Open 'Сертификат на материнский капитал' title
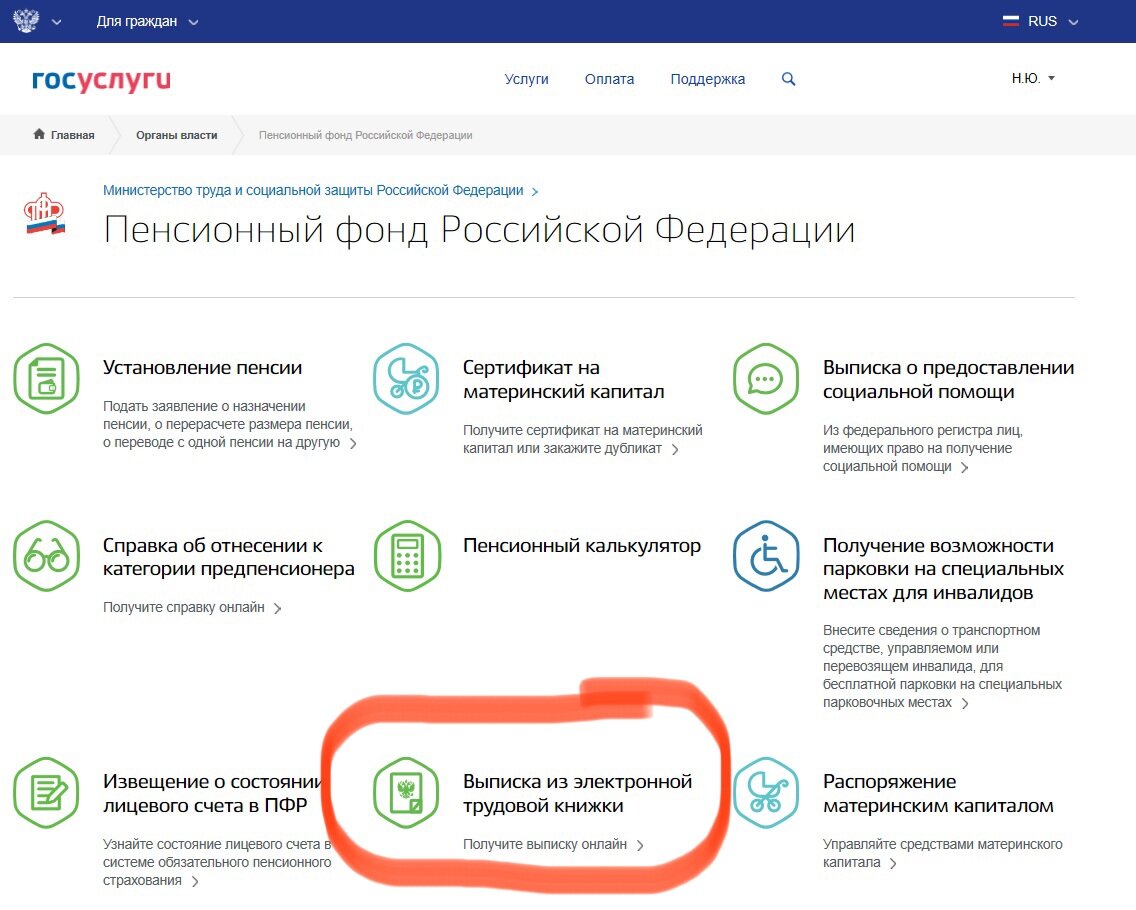Viewport: 1136px width, 910px height. (564, 380)
